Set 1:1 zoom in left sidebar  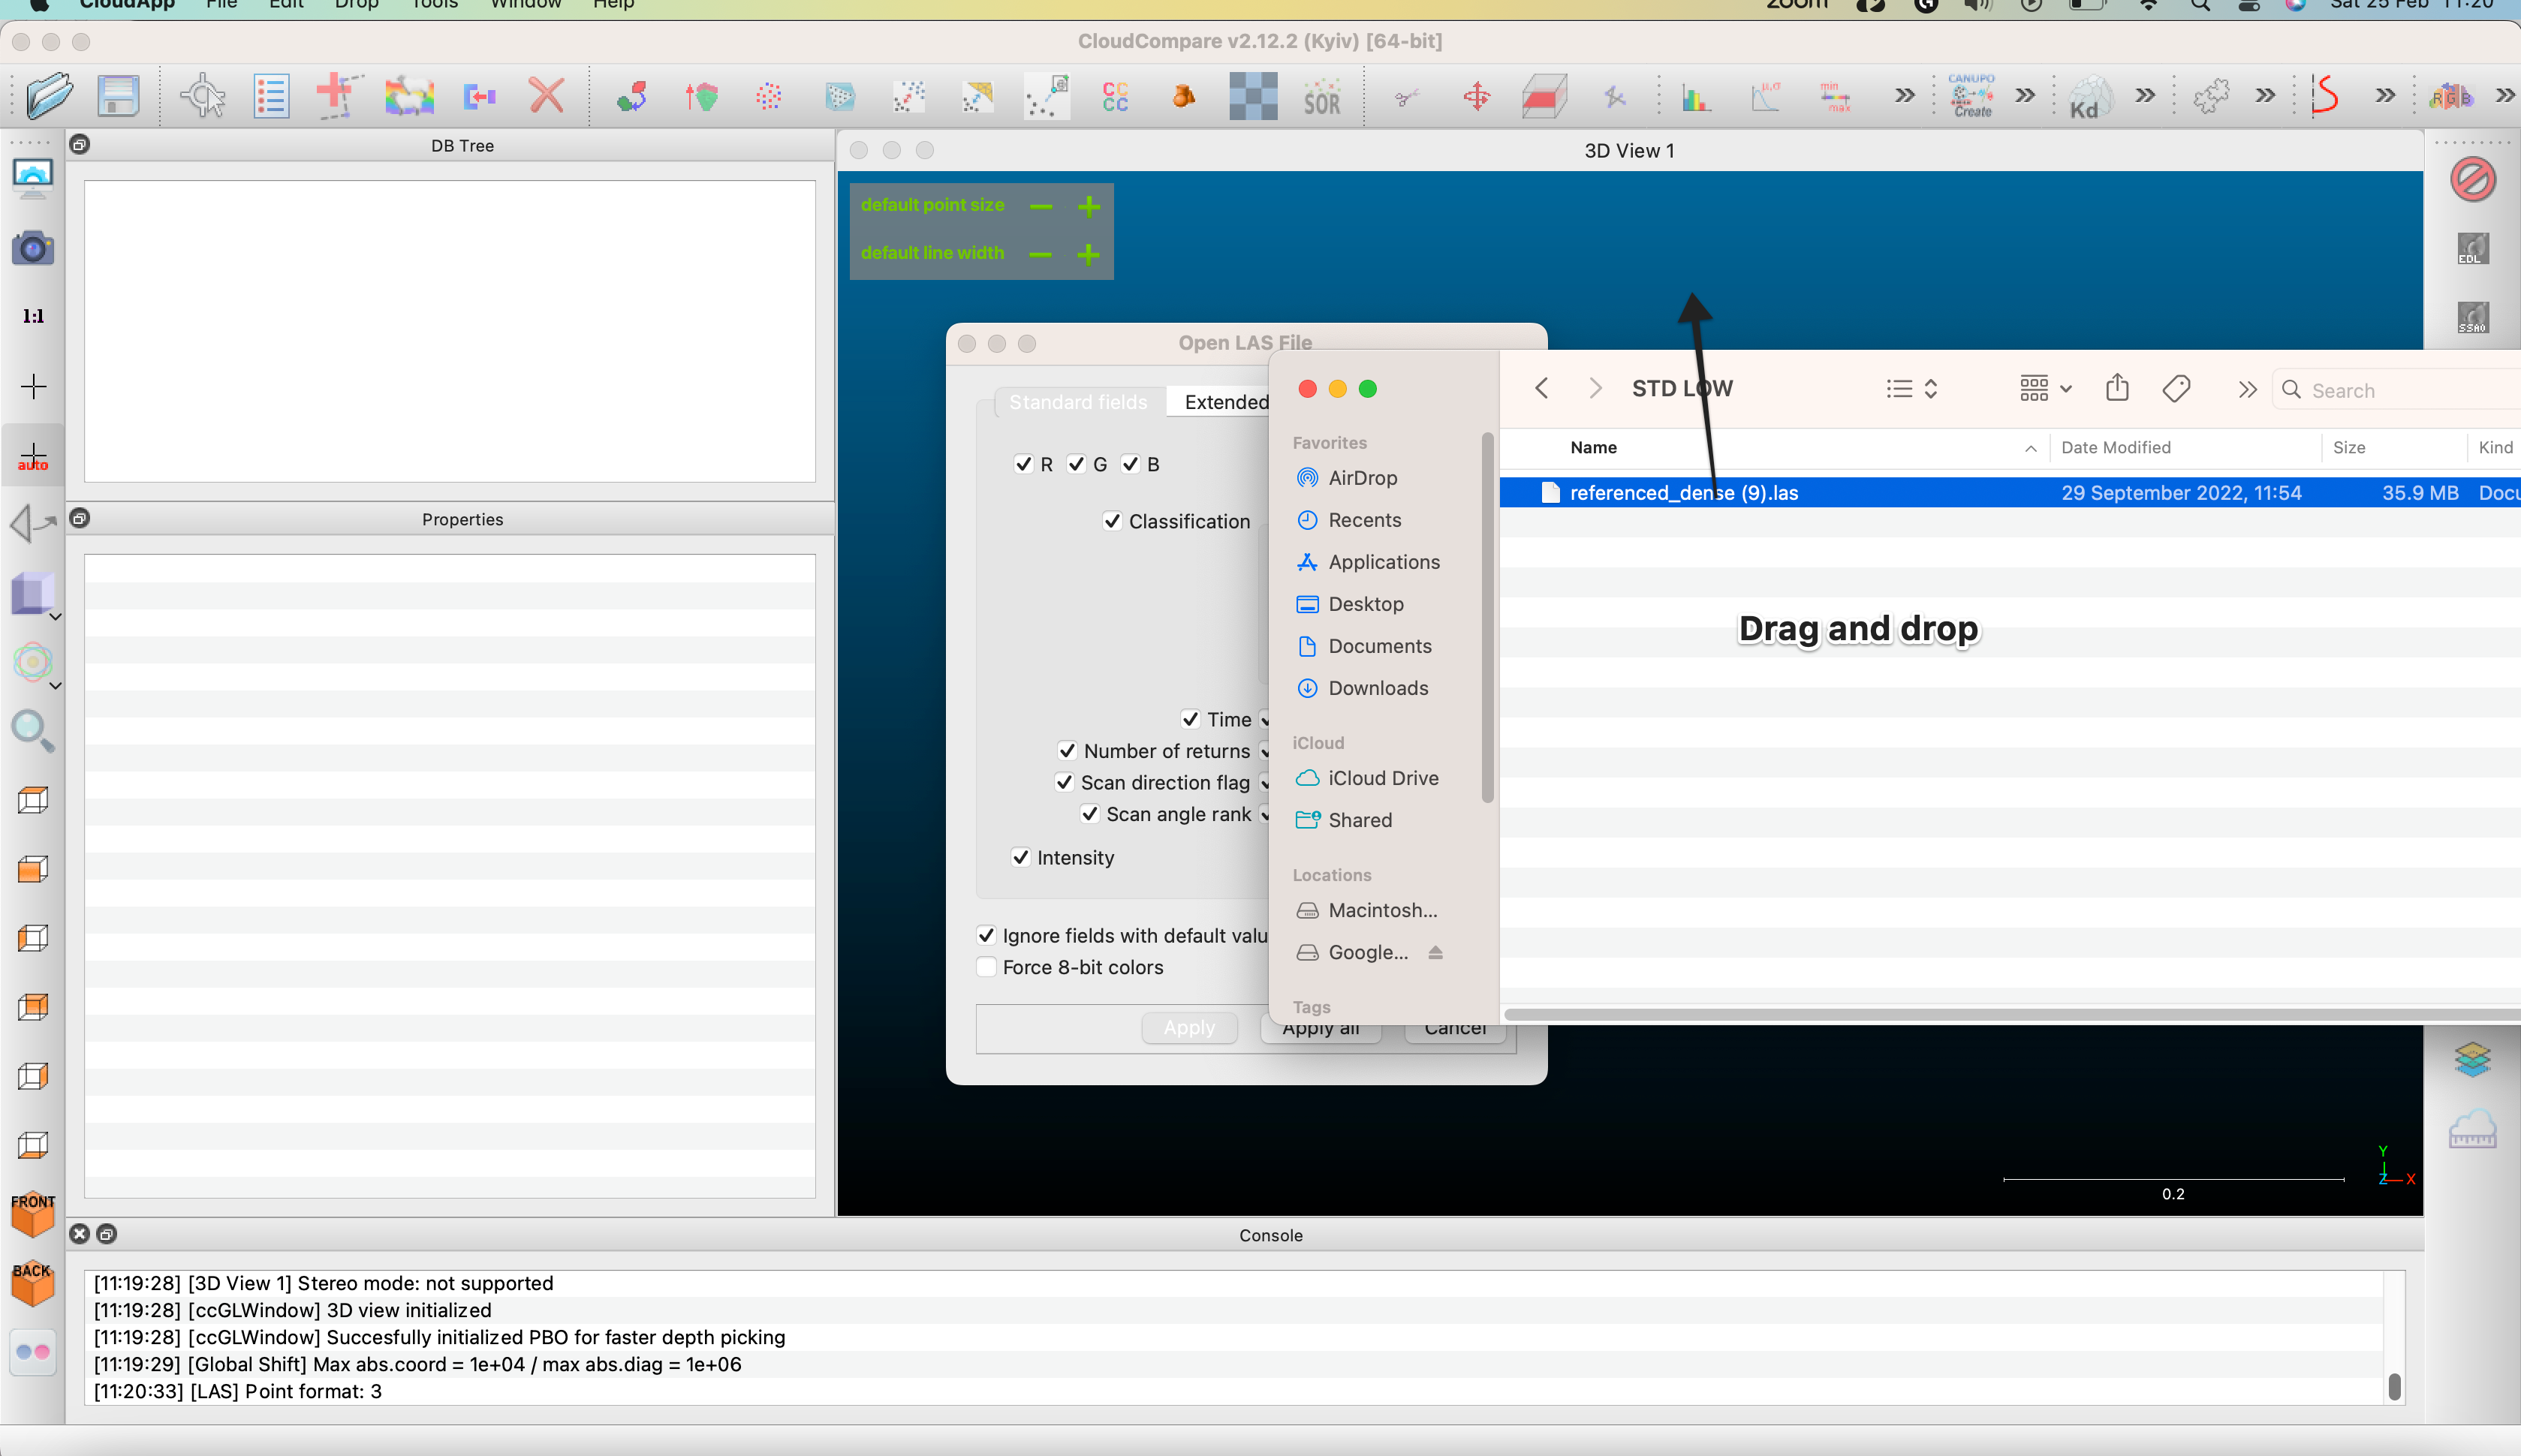pos(33,316)
